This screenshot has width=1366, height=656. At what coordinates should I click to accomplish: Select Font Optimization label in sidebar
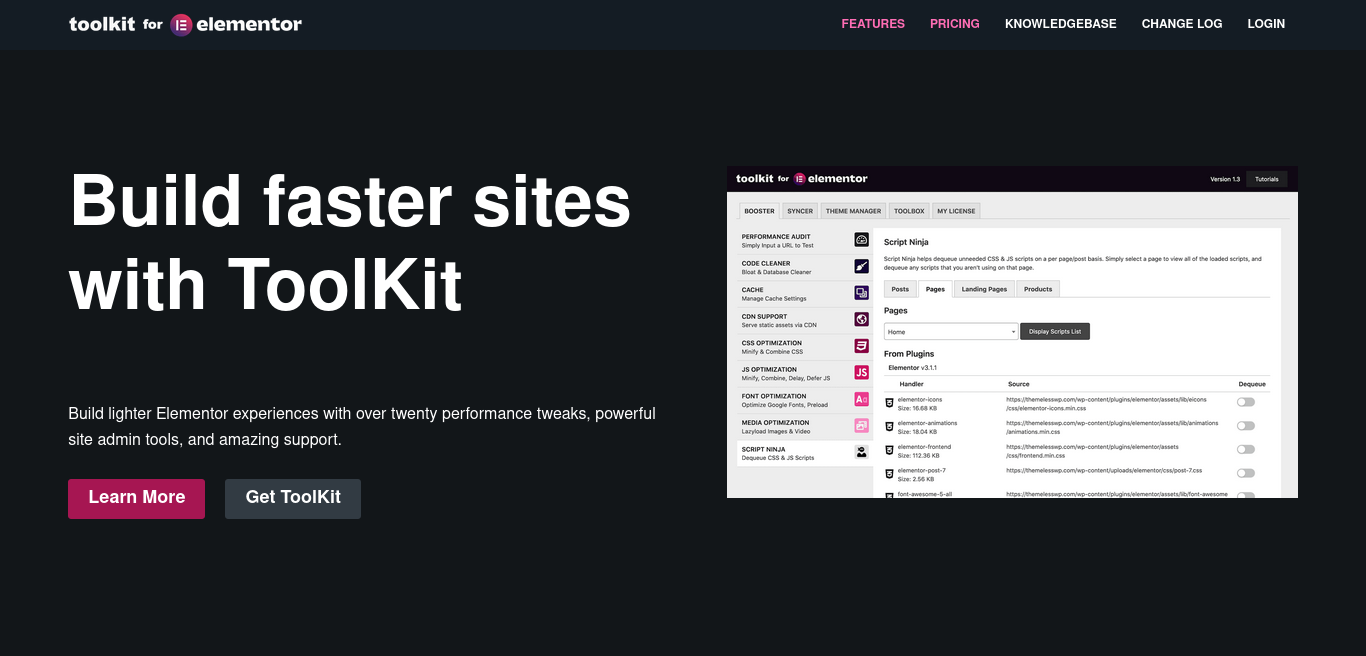(774, 396)
